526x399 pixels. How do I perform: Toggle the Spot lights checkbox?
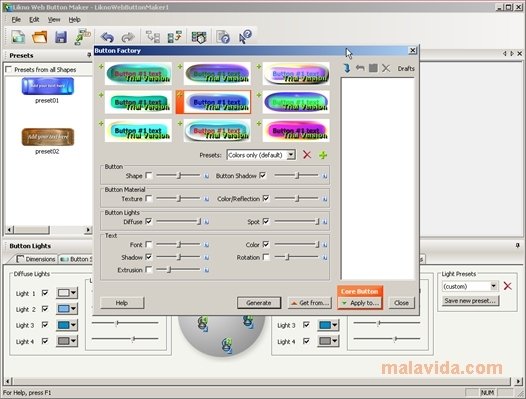266,221
